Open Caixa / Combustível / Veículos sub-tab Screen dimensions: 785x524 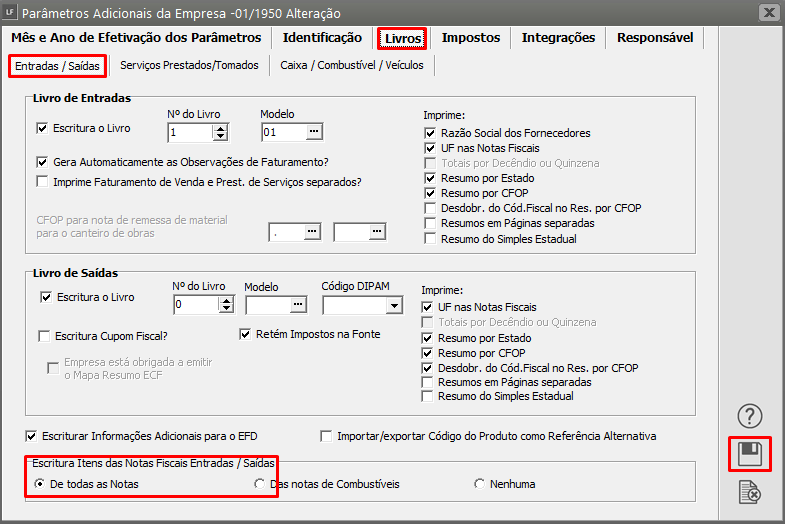point(351,65)
